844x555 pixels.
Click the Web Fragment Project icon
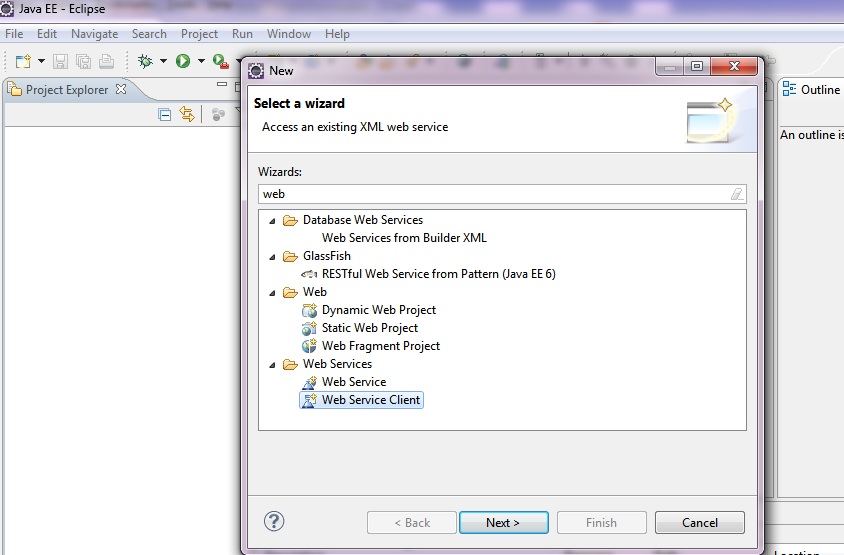pyautogui.click(x=310, y=346)
